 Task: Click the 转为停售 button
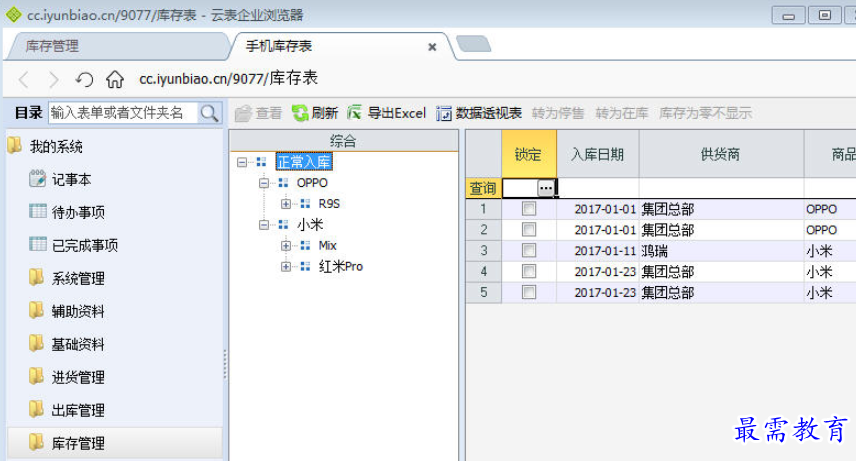[557, 113]
